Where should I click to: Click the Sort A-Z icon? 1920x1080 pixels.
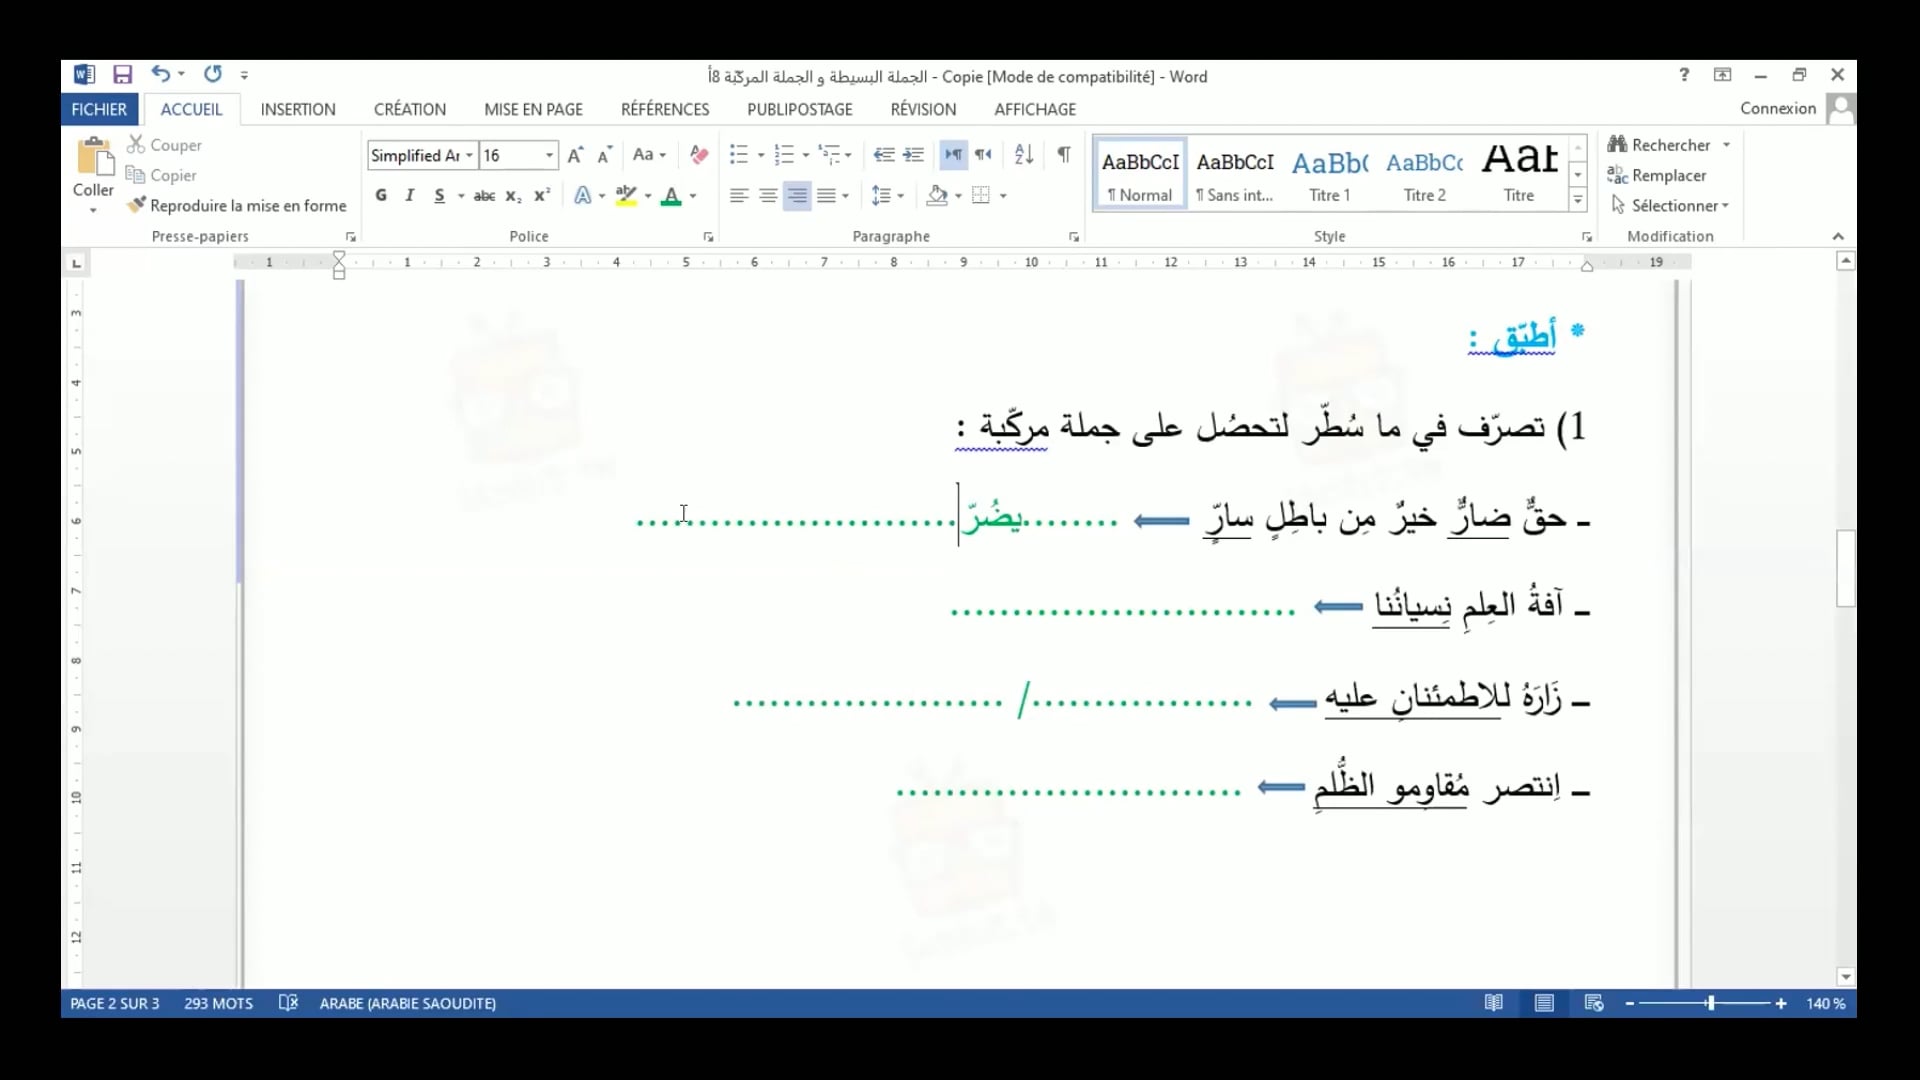click(x=1023, y=154)
